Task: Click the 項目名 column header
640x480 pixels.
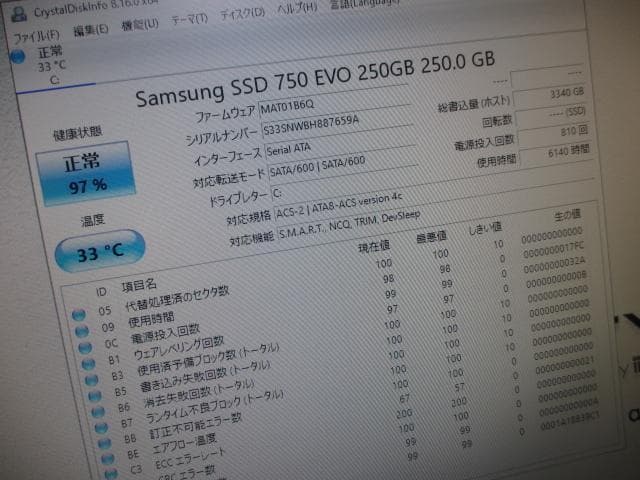Action: point(139,285)
